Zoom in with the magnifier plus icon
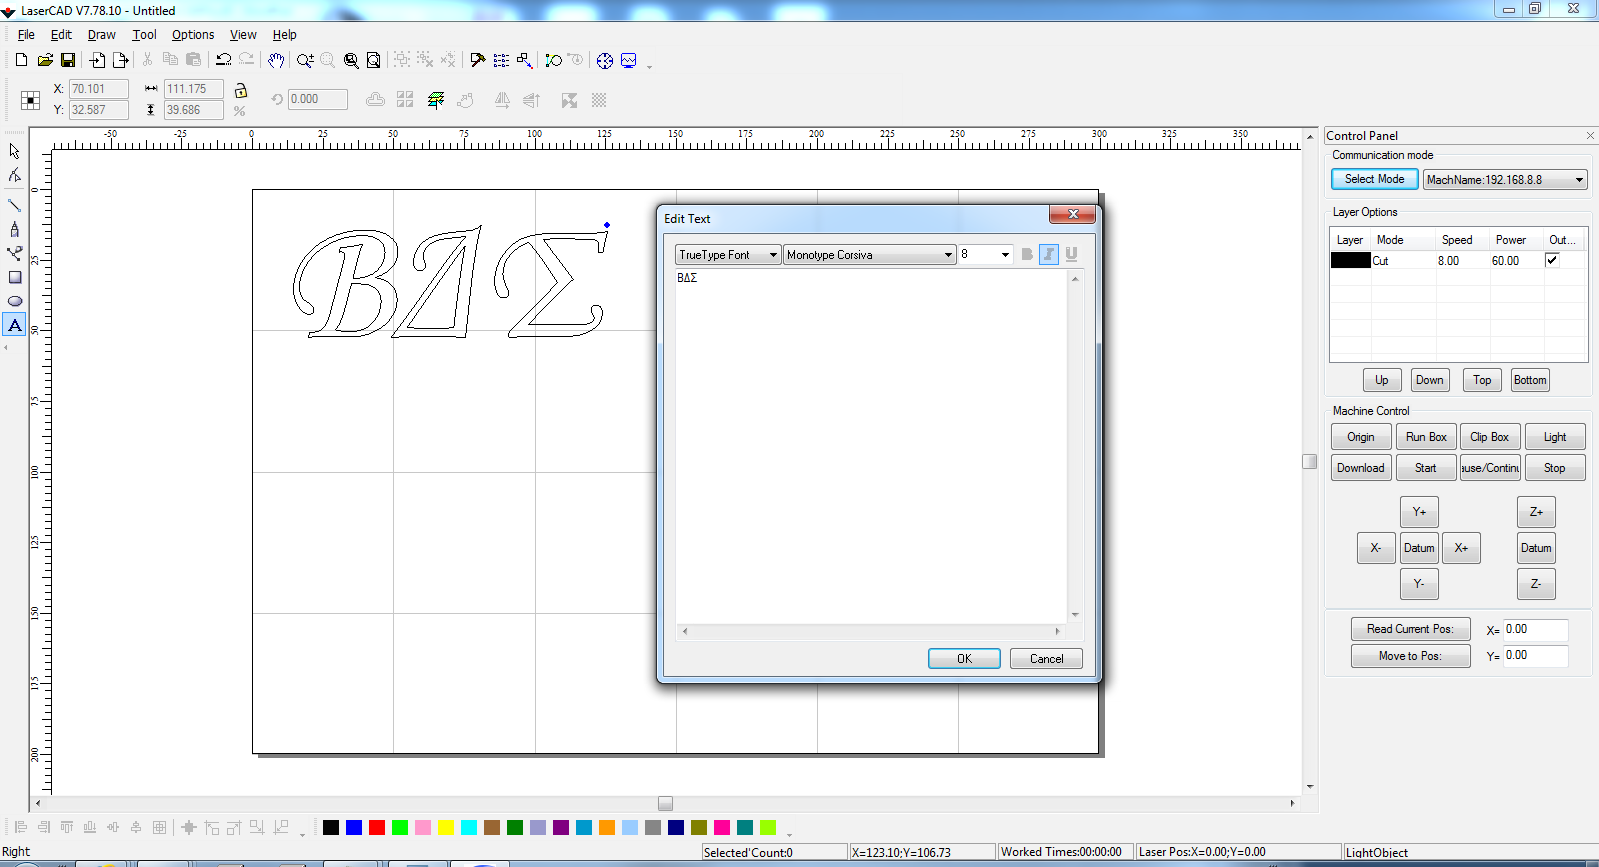The image size is (1599, 867). (x=305, y=60)
